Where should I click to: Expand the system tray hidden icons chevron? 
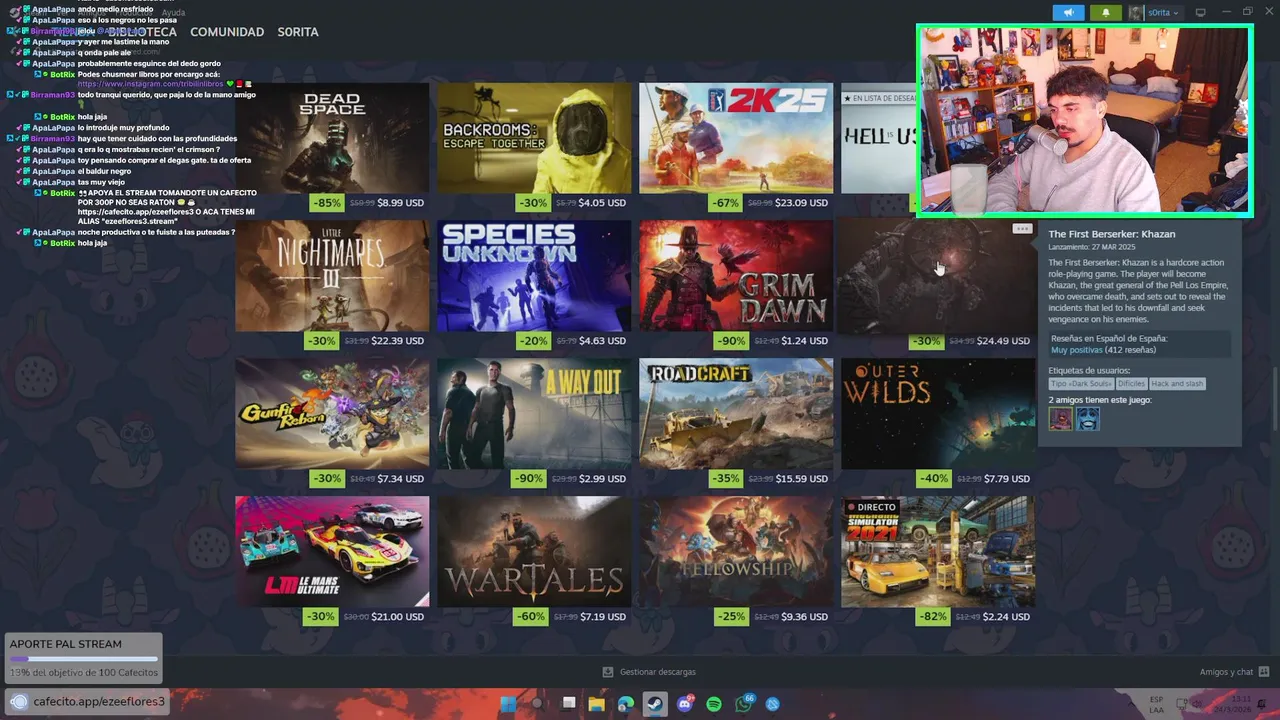click(1133, 704)
